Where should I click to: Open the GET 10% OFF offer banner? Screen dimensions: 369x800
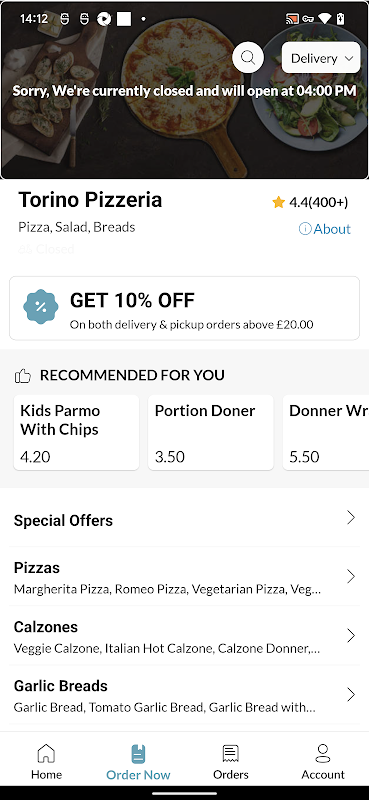click(184, 308)
